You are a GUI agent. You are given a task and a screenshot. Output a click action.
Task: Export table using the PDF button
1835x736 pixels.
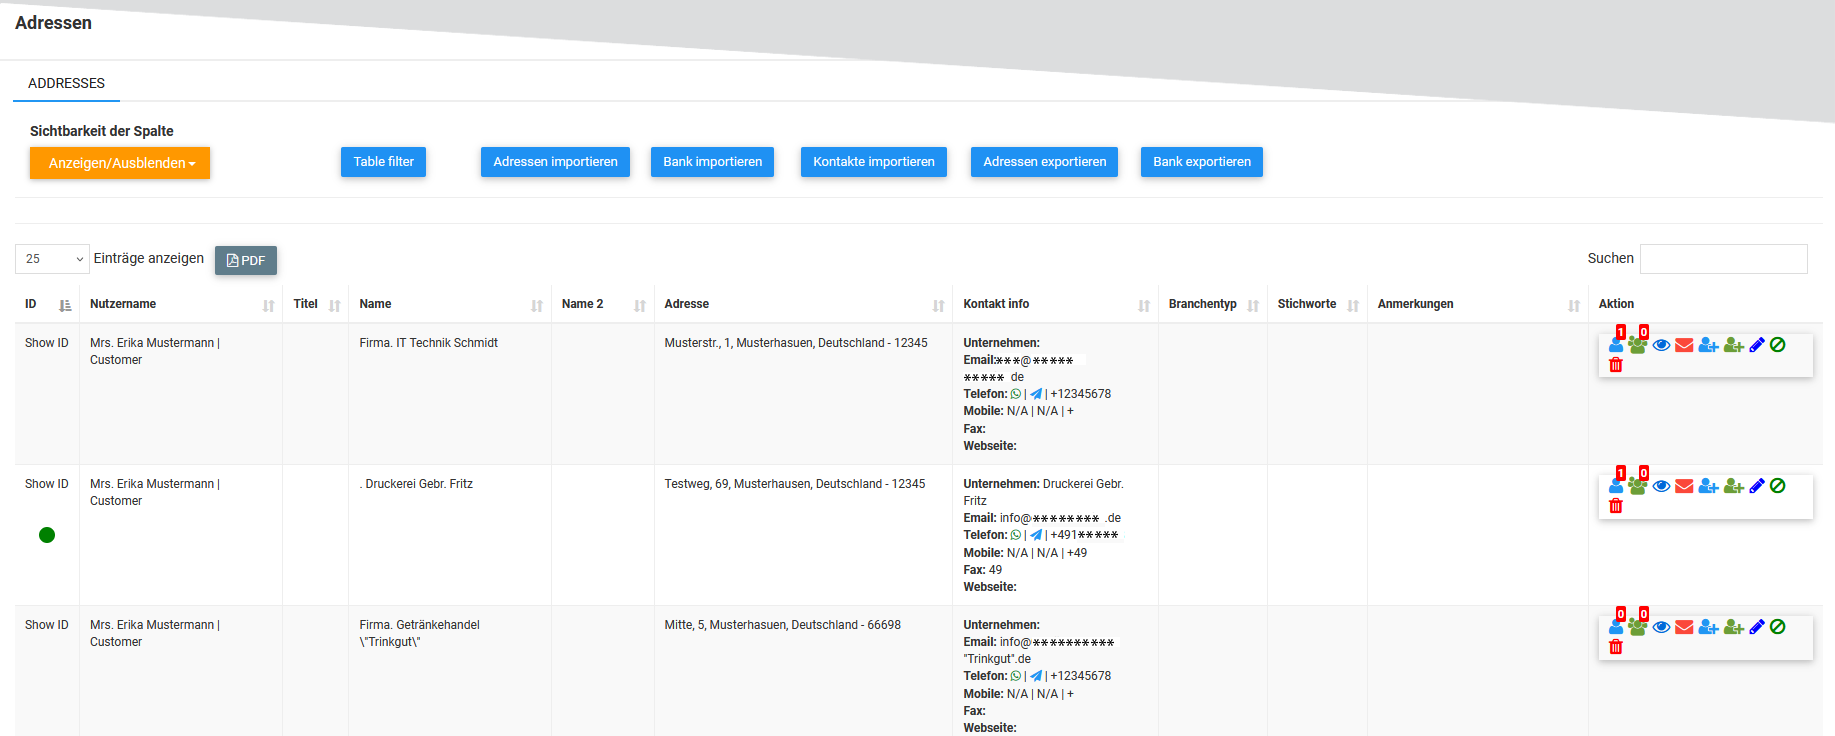246,260
